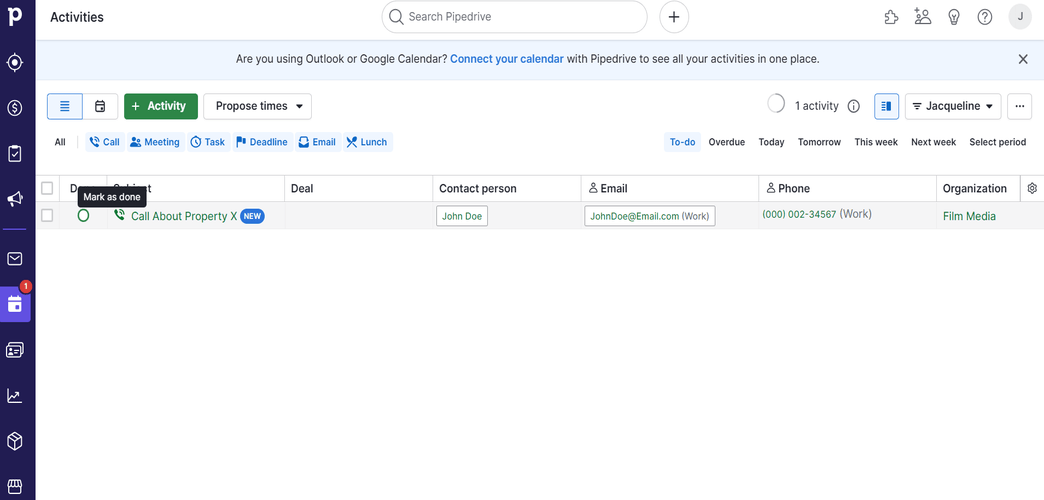Viewport: 1044px width, 500px height.
Task: Click the Connect your calendar link
Action: 507,59
